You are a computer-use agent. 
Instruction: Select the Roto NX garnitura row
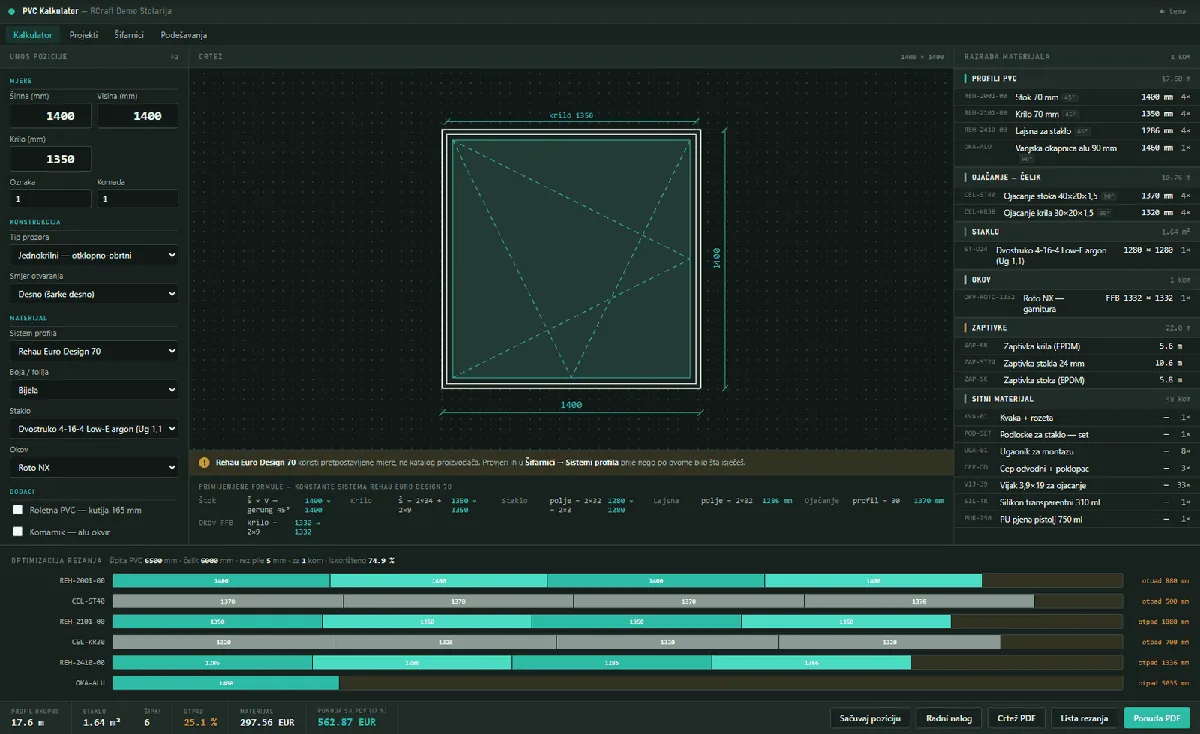(x=1077, y=303)
